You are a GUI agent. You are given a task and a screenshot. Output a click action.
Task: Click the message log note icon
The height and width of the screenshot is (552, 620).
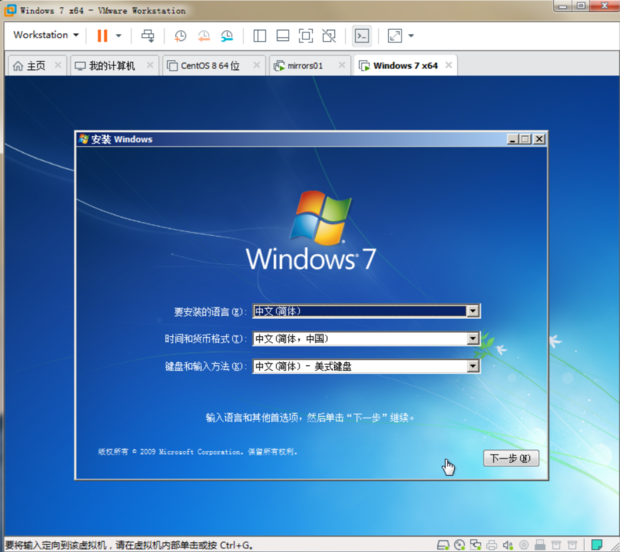coord(597,545)
